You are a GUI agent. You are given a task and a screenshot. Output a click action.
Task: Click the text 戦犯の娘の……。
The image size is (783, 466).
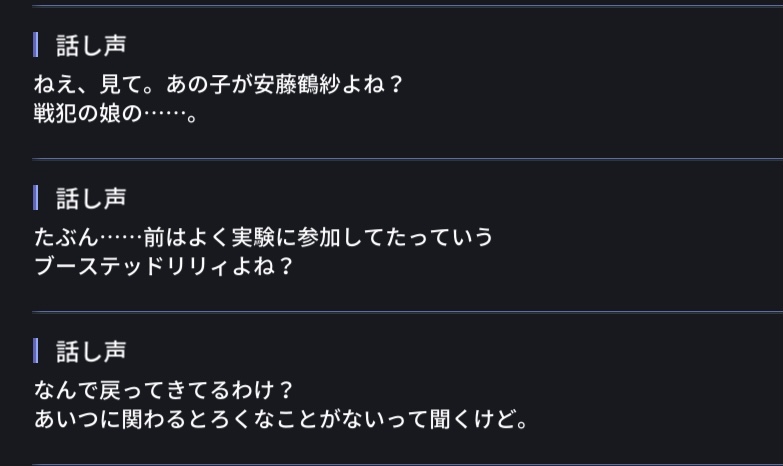pos(116,113)
